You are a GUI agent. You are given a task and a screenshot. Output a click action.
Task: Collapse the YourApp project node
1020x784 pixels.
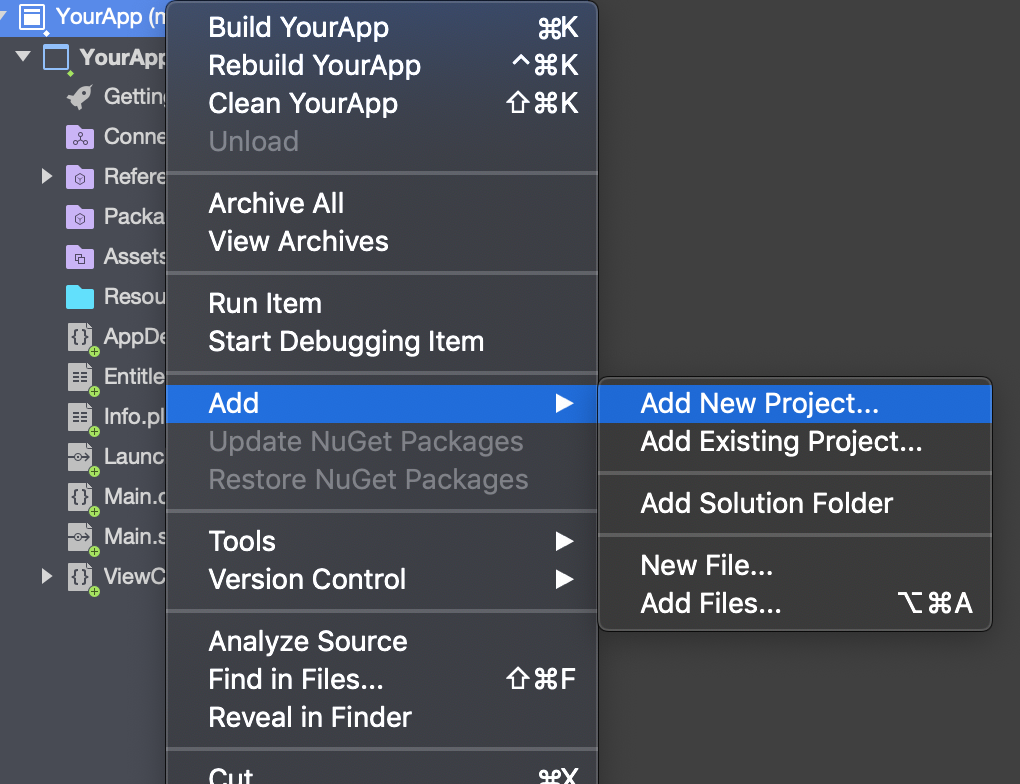click(23, 56)
